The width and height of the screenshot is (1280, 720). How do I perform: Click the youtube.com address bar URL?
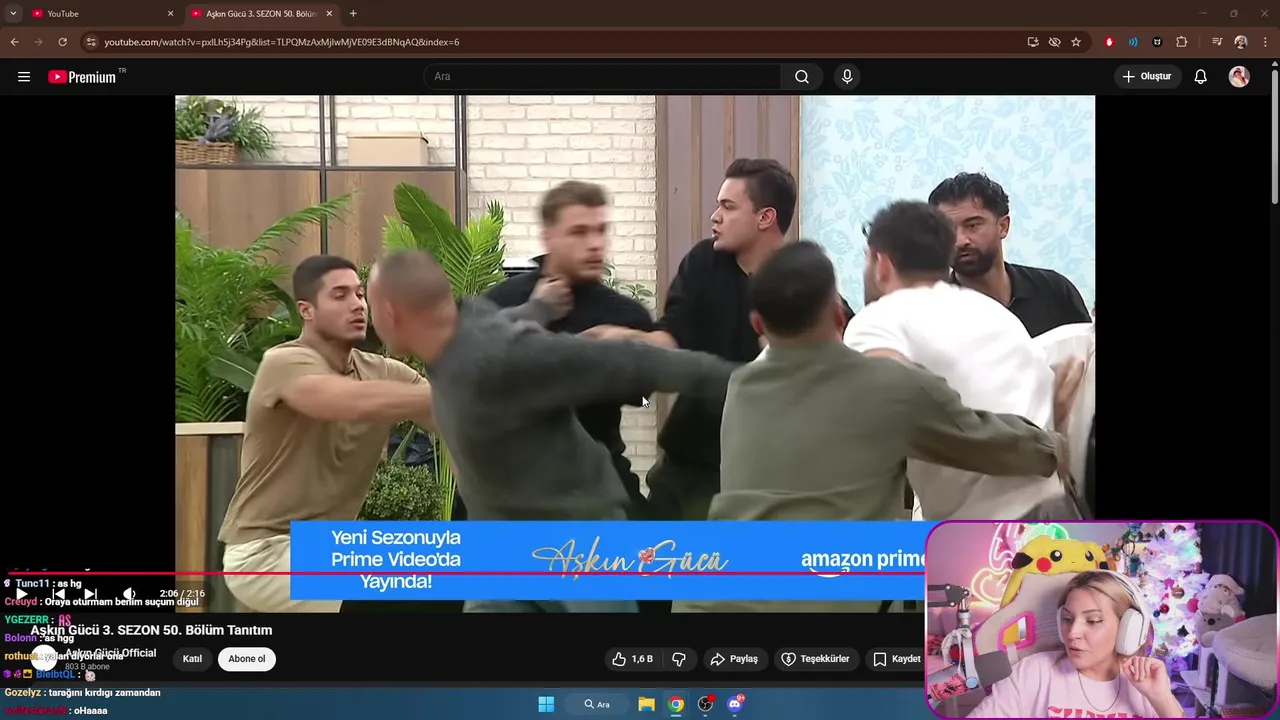tap(282, 42)
